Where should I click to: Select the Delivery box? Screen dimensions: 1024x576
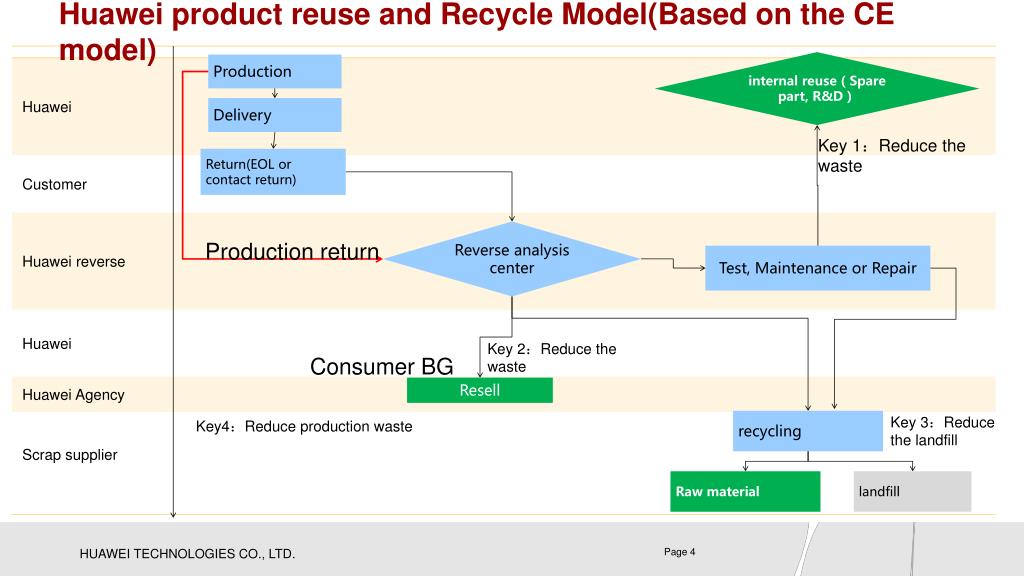tap(274, 115)
